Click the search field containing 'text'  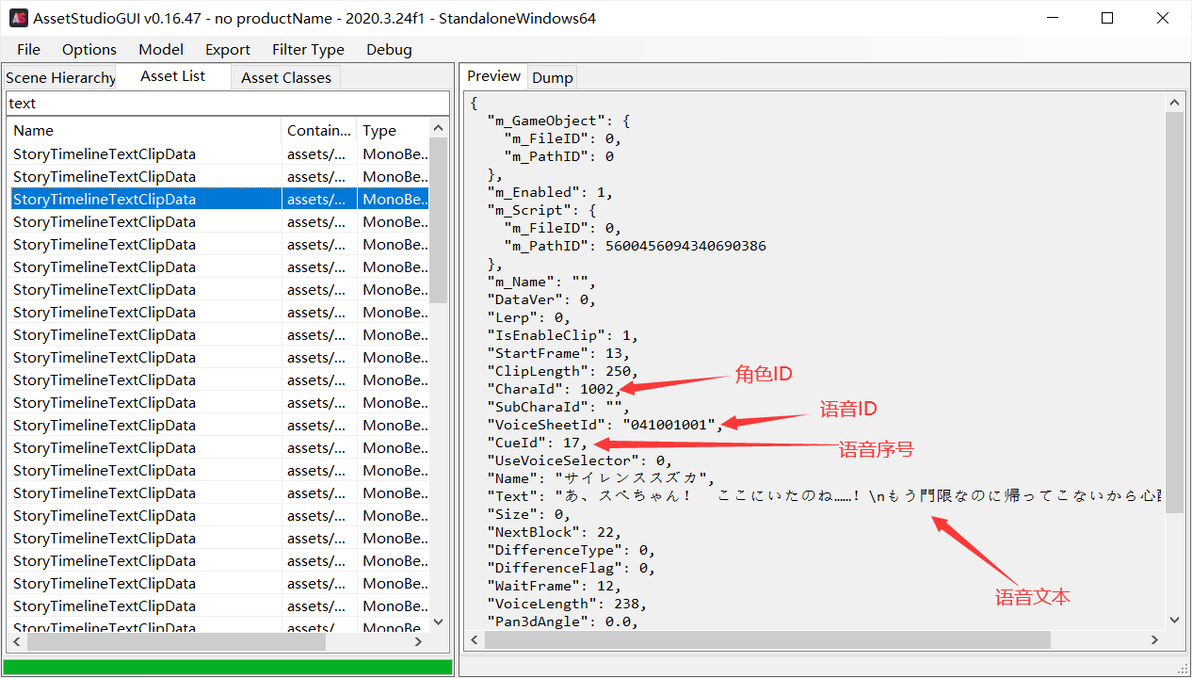(227, 103)
